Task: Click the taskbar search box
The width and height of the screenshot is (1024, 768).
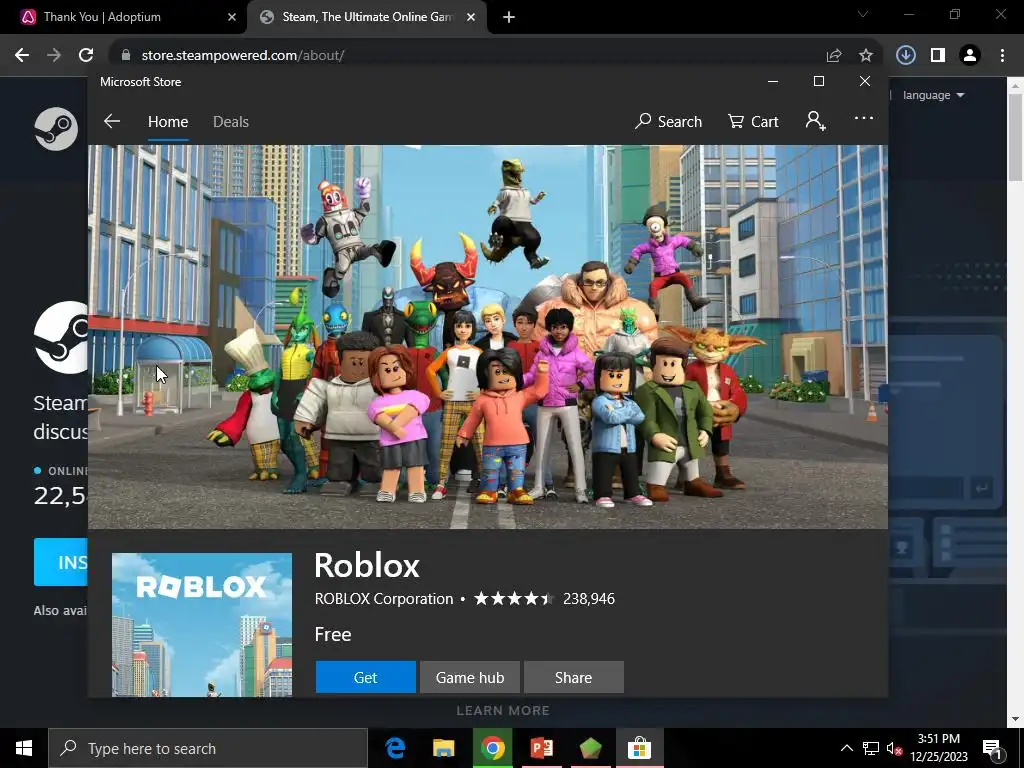Action: click(208, 748)
